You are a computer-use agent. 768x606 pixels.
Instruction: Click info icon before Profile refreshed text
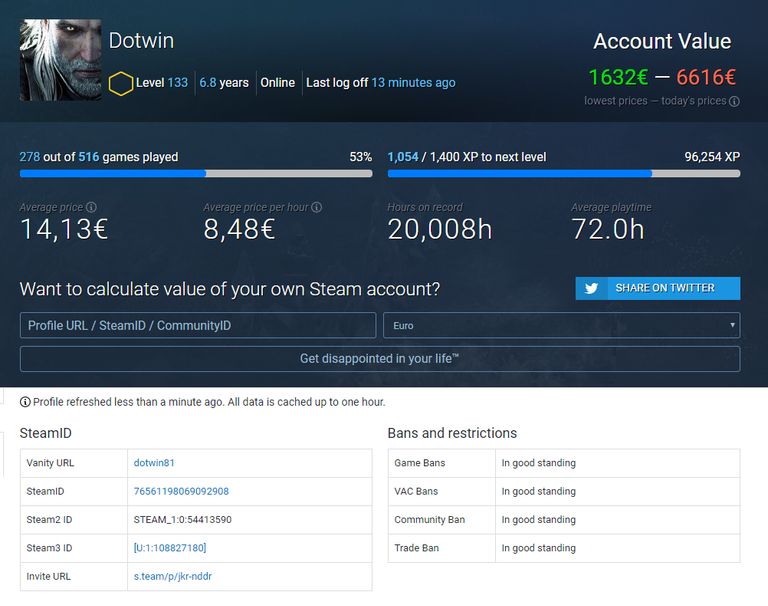pos(25,402)
